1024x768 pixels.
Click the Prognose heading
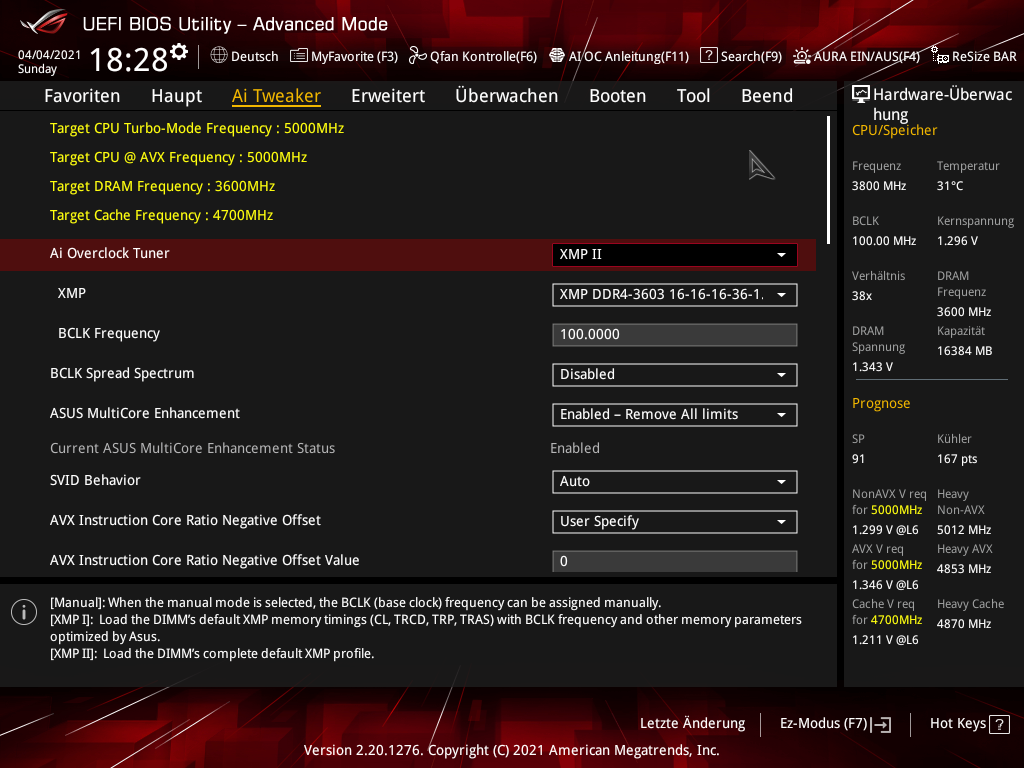[881, 404]
